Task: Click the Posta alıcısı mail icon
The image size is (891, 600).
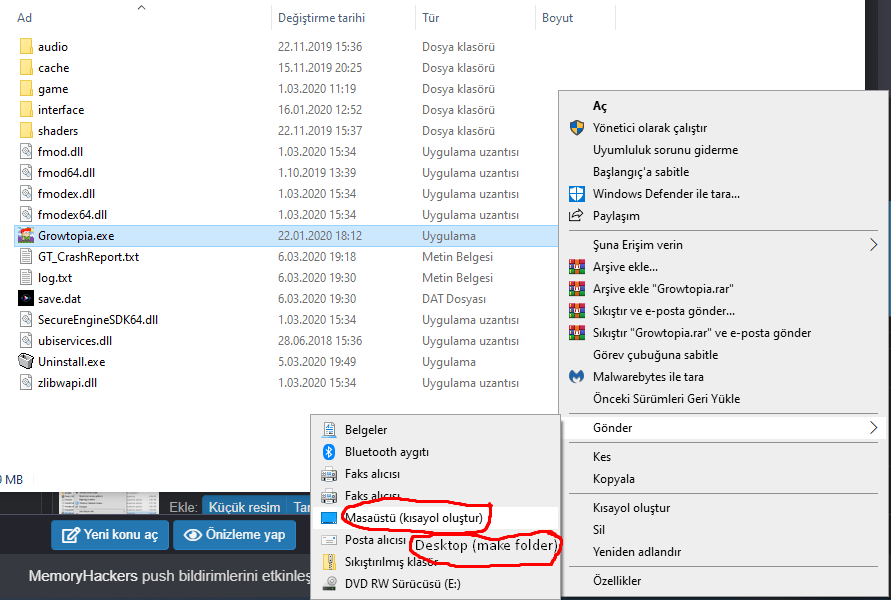Action: 329,540
